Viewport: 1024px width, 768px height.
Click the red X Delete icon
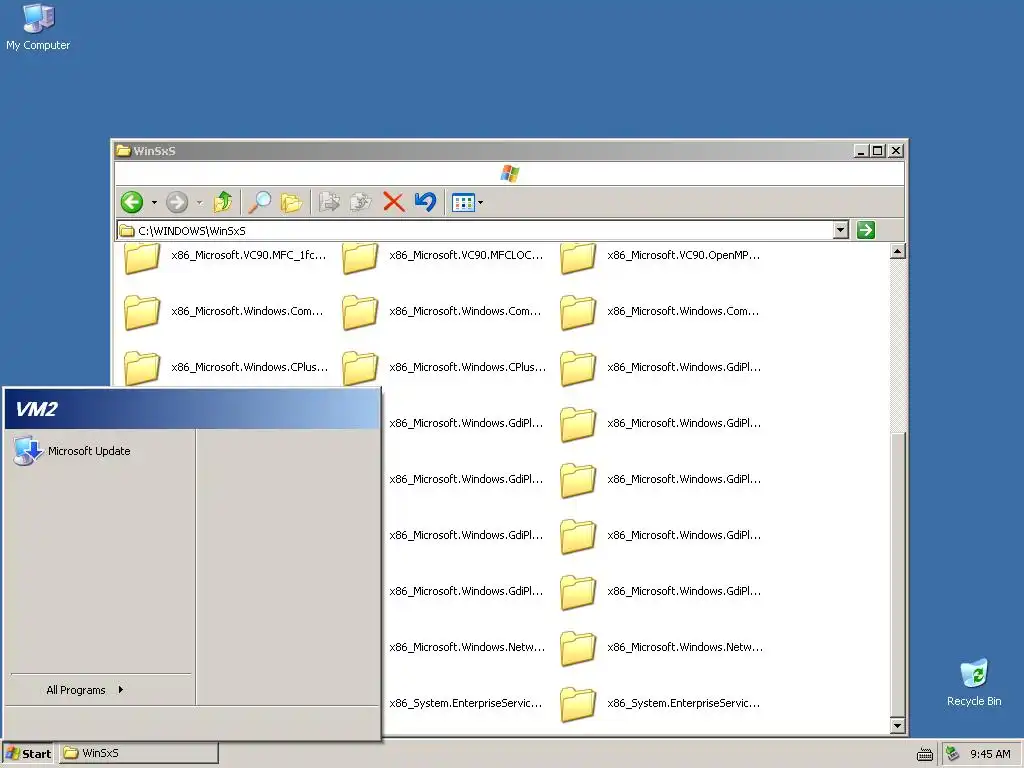click(x=394, y=202)
